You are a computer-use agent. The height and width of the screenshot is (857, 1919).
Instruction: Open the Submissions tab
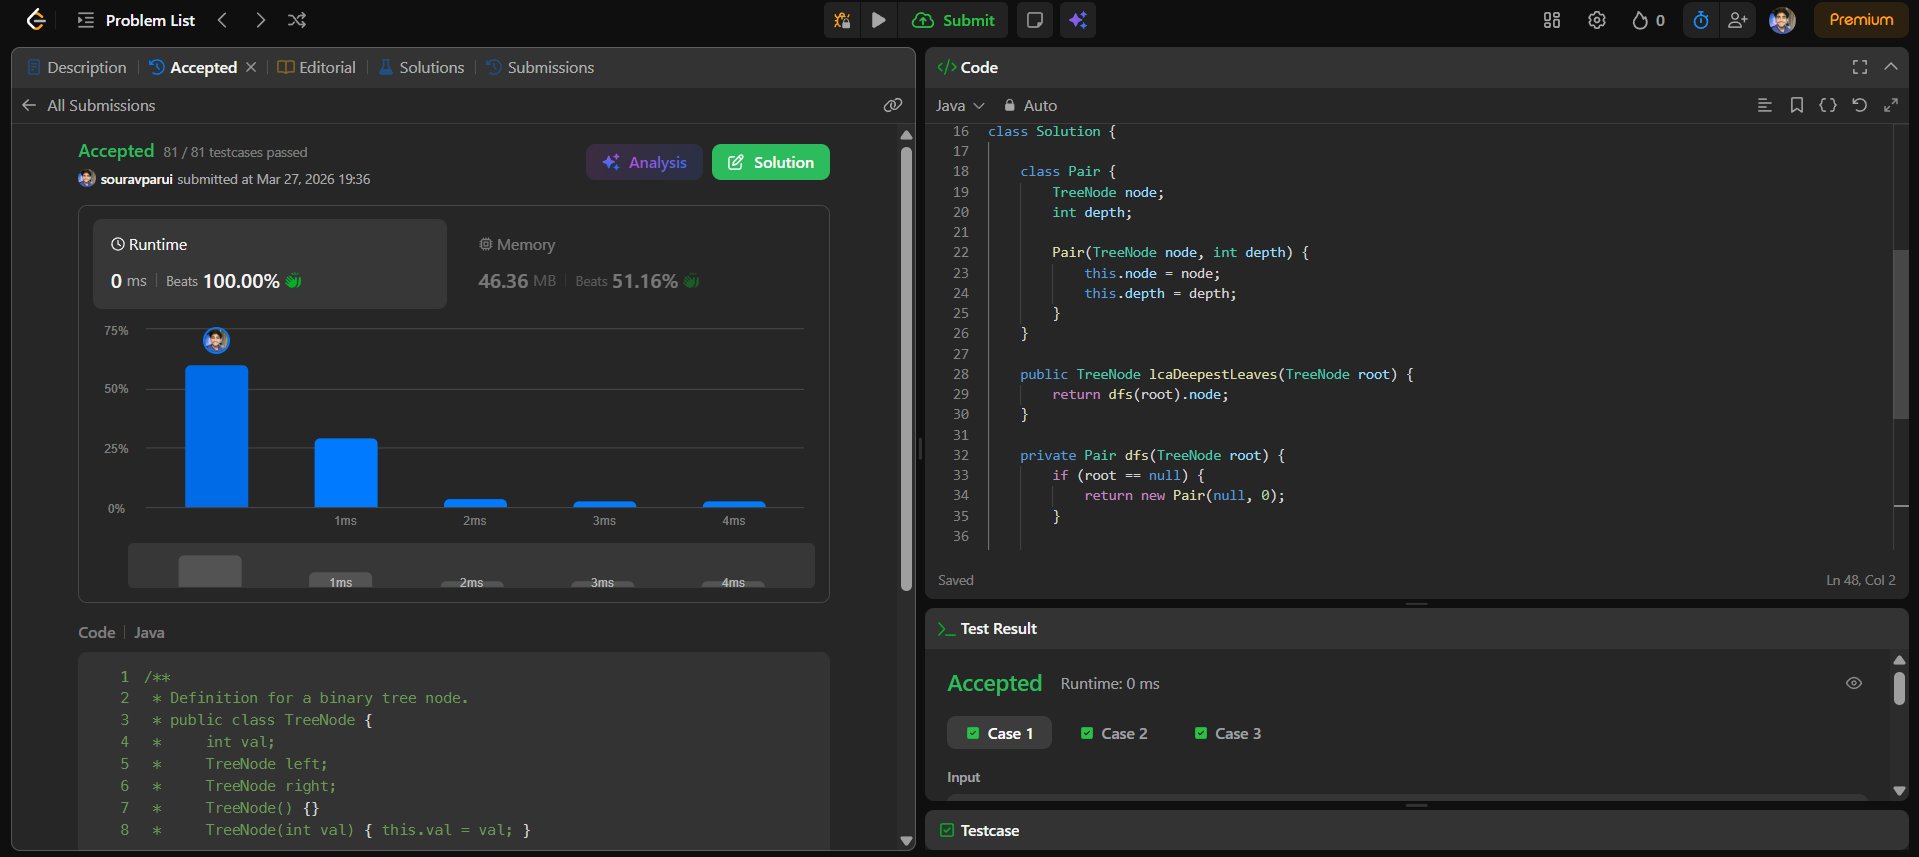(540, 67)
